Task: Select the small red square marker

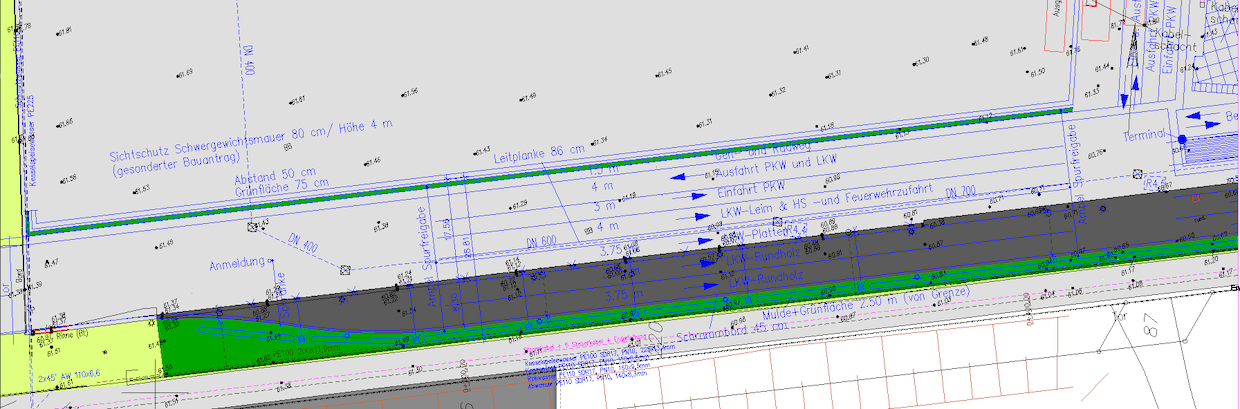Action: coord(1195,198)
